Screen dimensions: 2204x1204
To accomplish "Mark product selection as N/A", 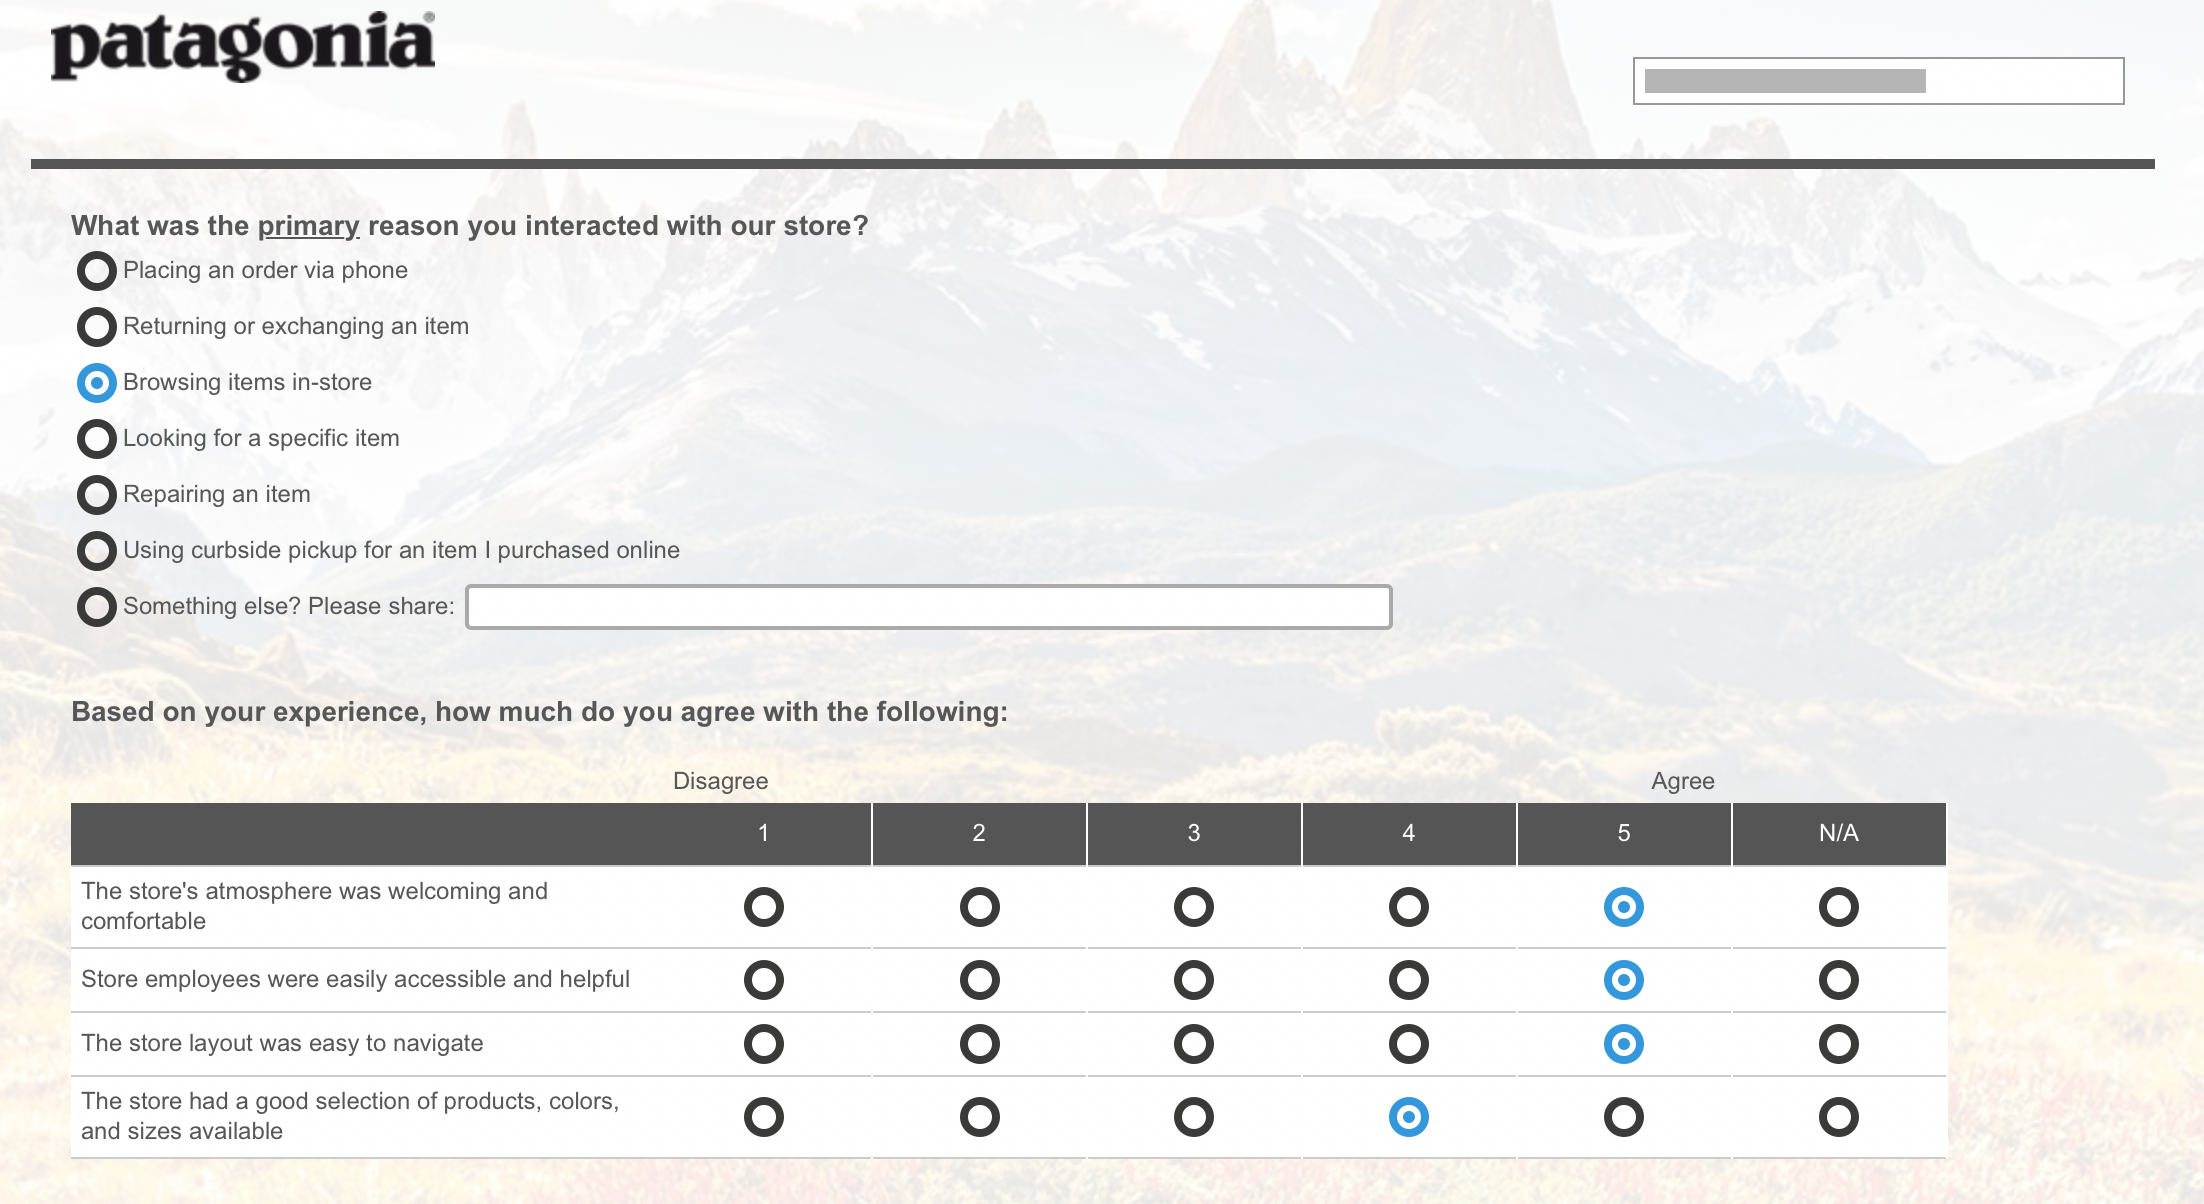I will (x=1838, y=1117).
